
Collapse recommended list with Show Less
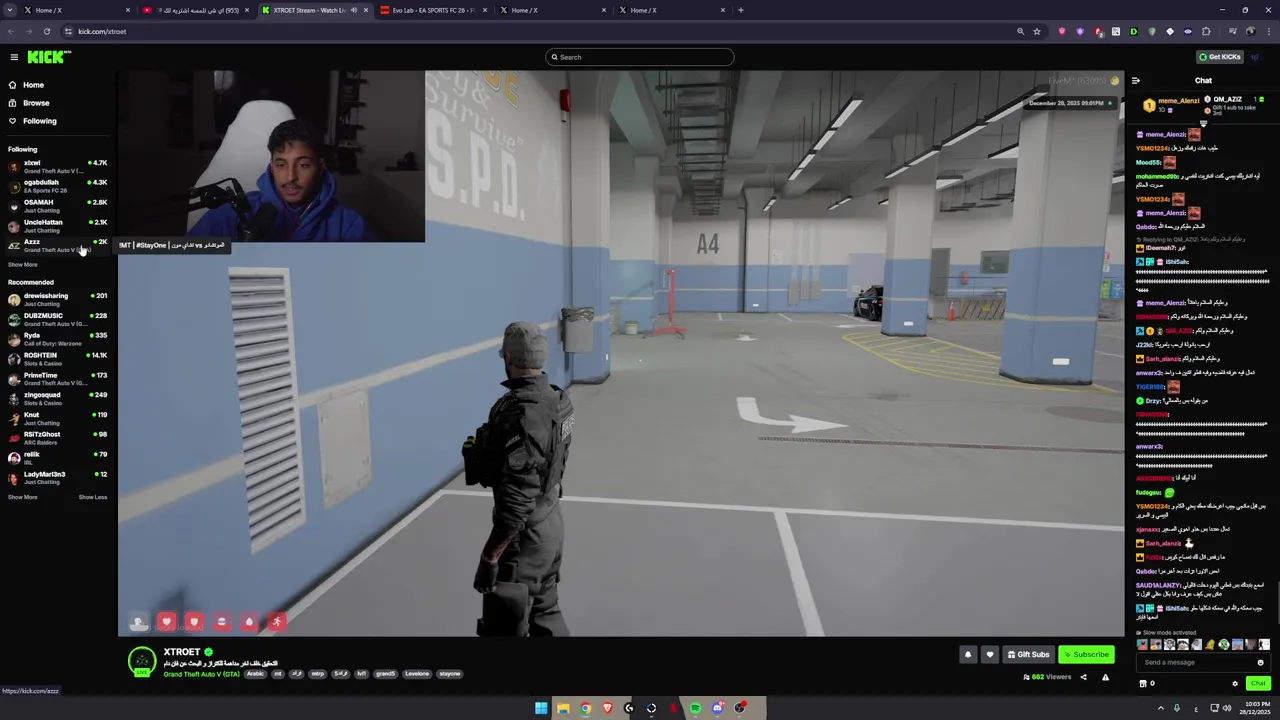click(x=93, y=497)
